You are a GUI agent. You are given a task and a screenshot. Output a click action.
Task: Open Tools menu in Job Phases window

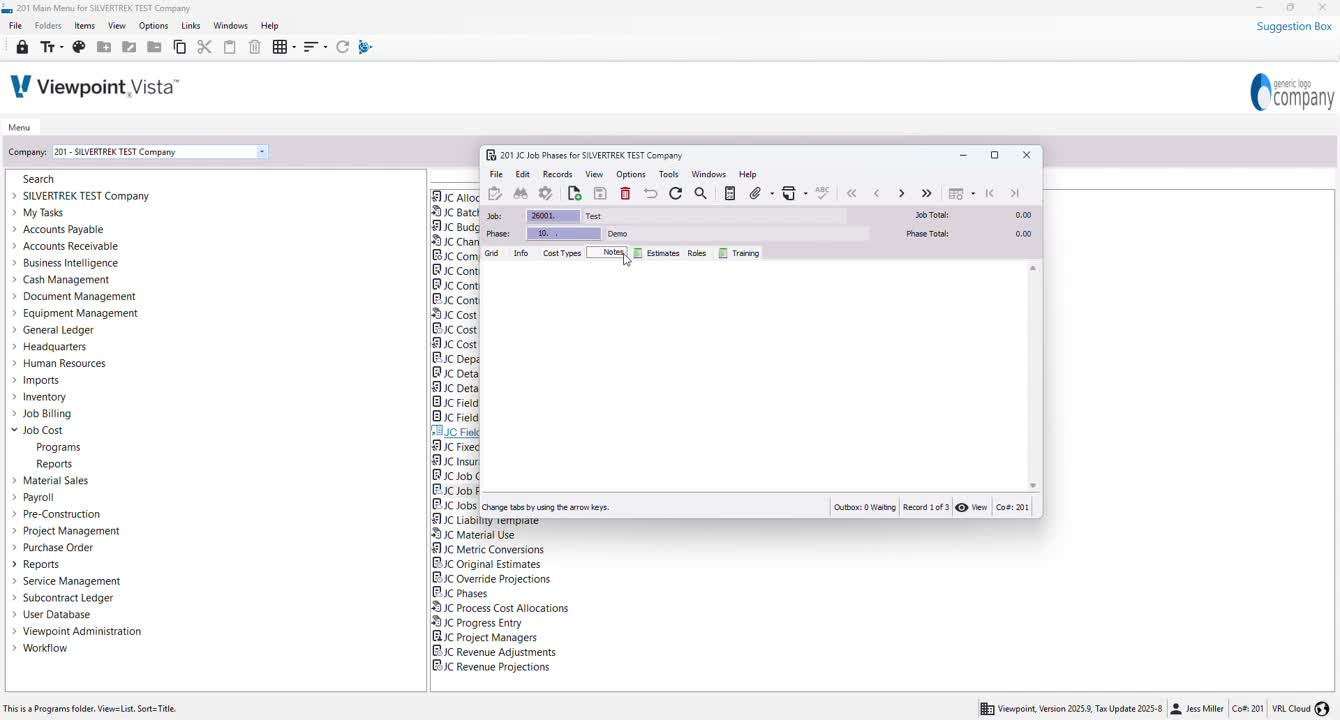[669, 174]
